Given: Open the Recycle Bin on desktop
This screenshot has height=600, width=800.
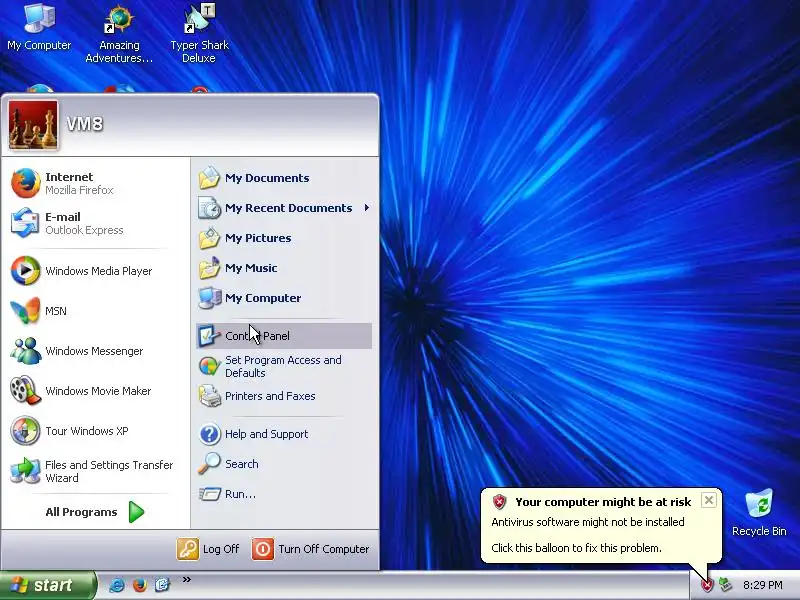Looking at the screenshot, I should 759,512.
